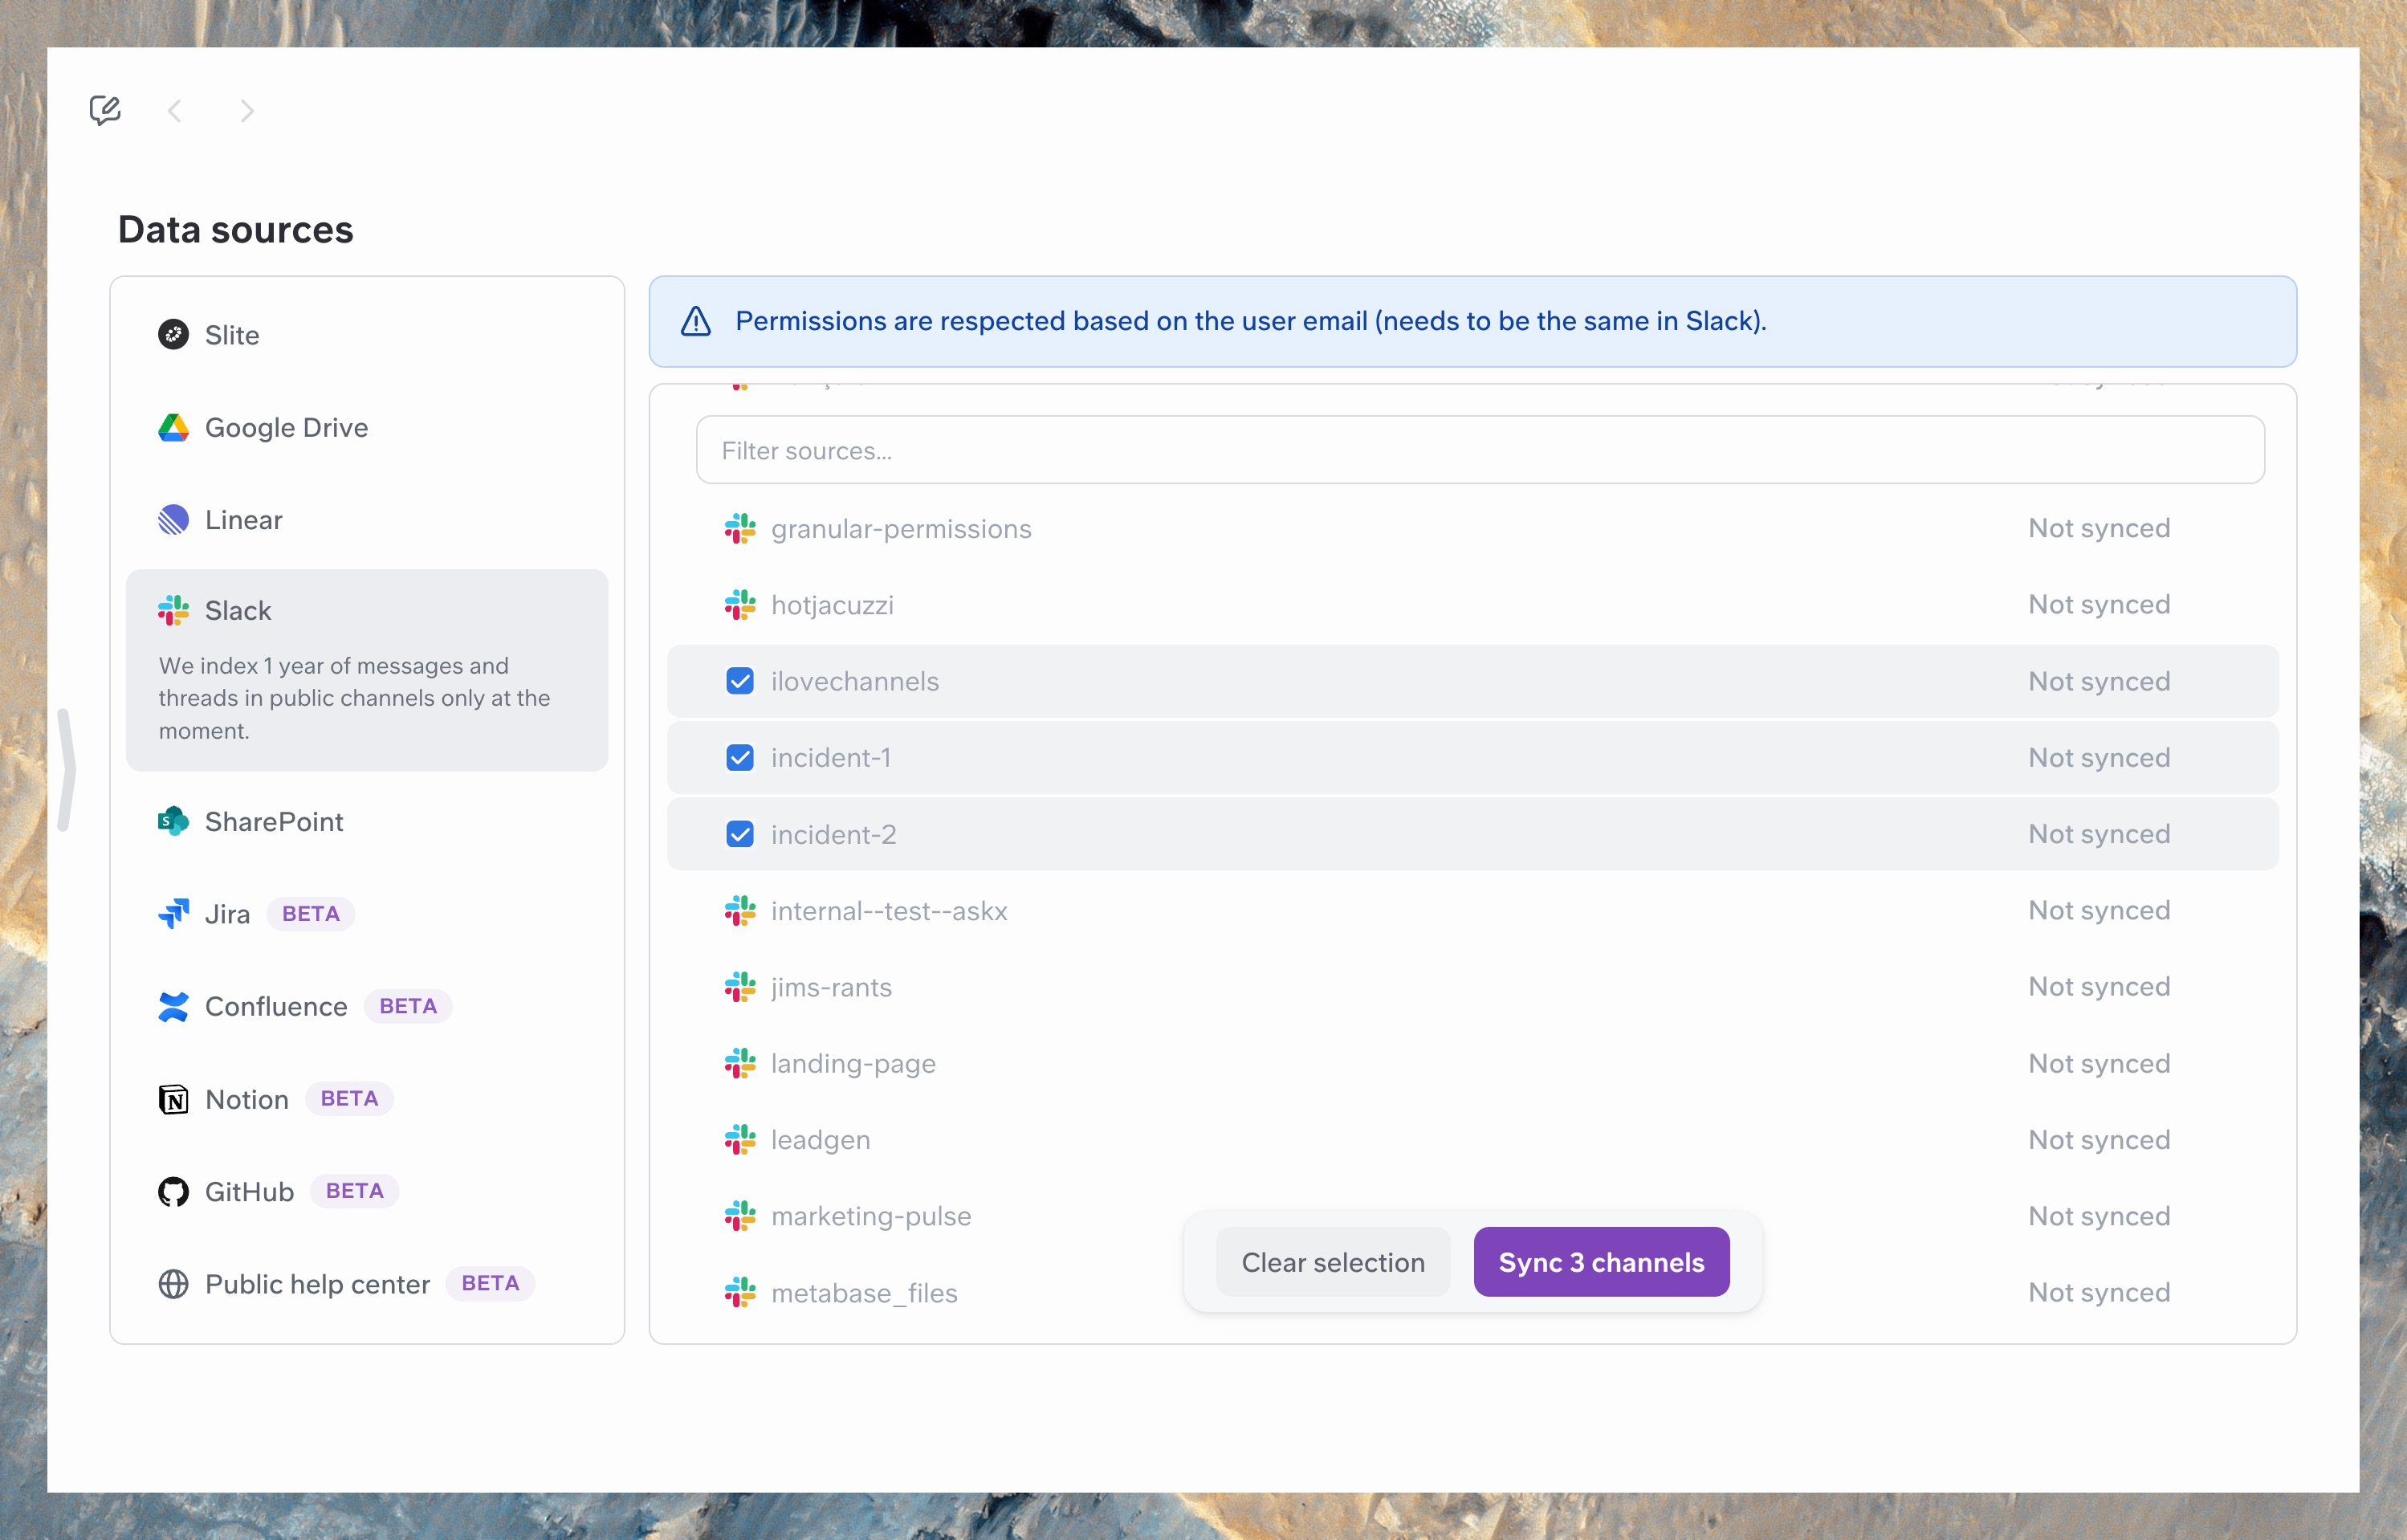
Task: Click the Public help center globe icon
Action: [173, 1284]
